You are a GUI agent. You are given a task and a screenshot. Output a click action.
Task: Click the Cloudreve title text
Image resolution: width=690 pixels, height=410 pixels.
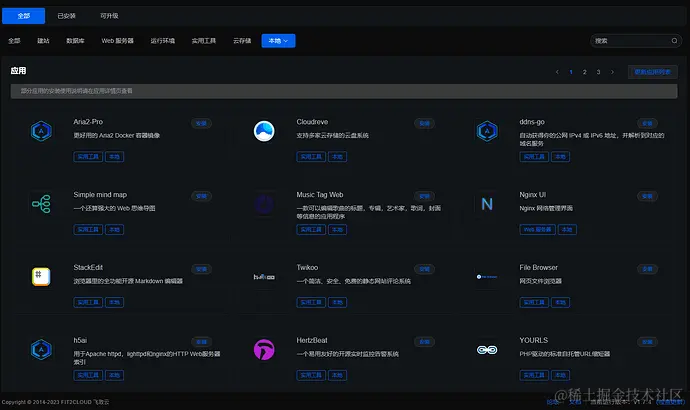pos(312,122)
